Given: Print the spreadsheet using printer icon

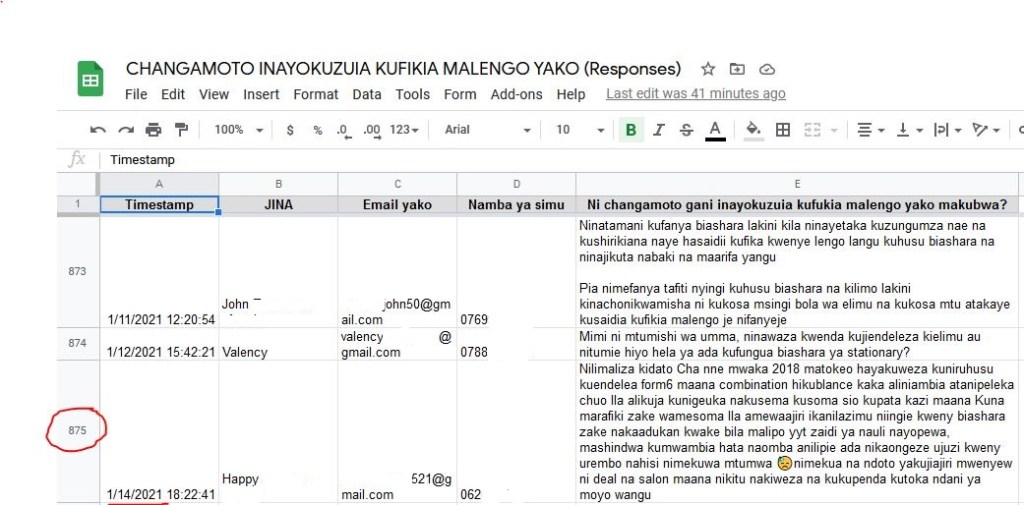Looking at the screenshot, I should (153, 130).
